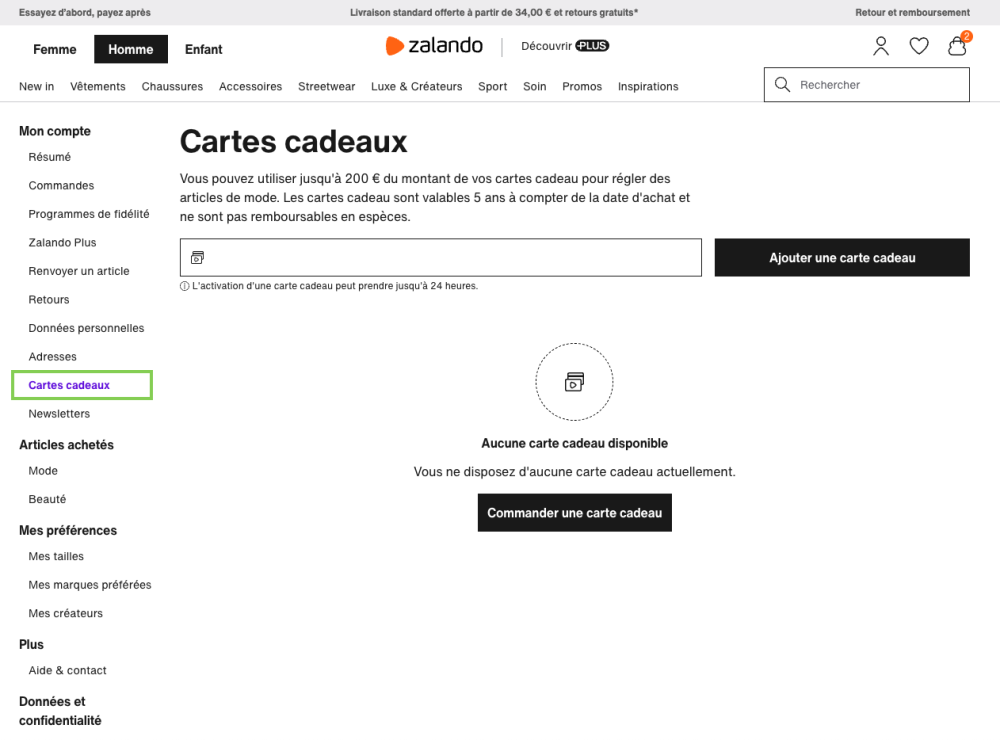Open the user account icon
The width and height of the screenshot is (1000, 740).
(x=881, y=46)
